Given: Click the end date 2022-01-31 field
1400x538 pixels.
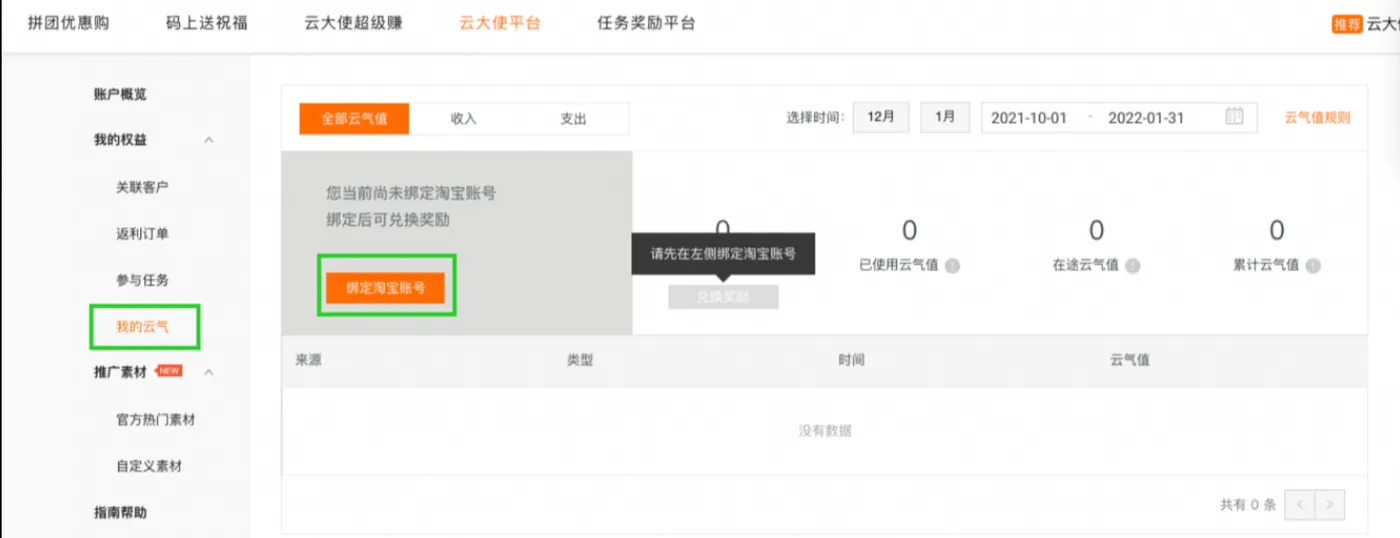Looking at the screenshot, I should [x=1146, y=117].
